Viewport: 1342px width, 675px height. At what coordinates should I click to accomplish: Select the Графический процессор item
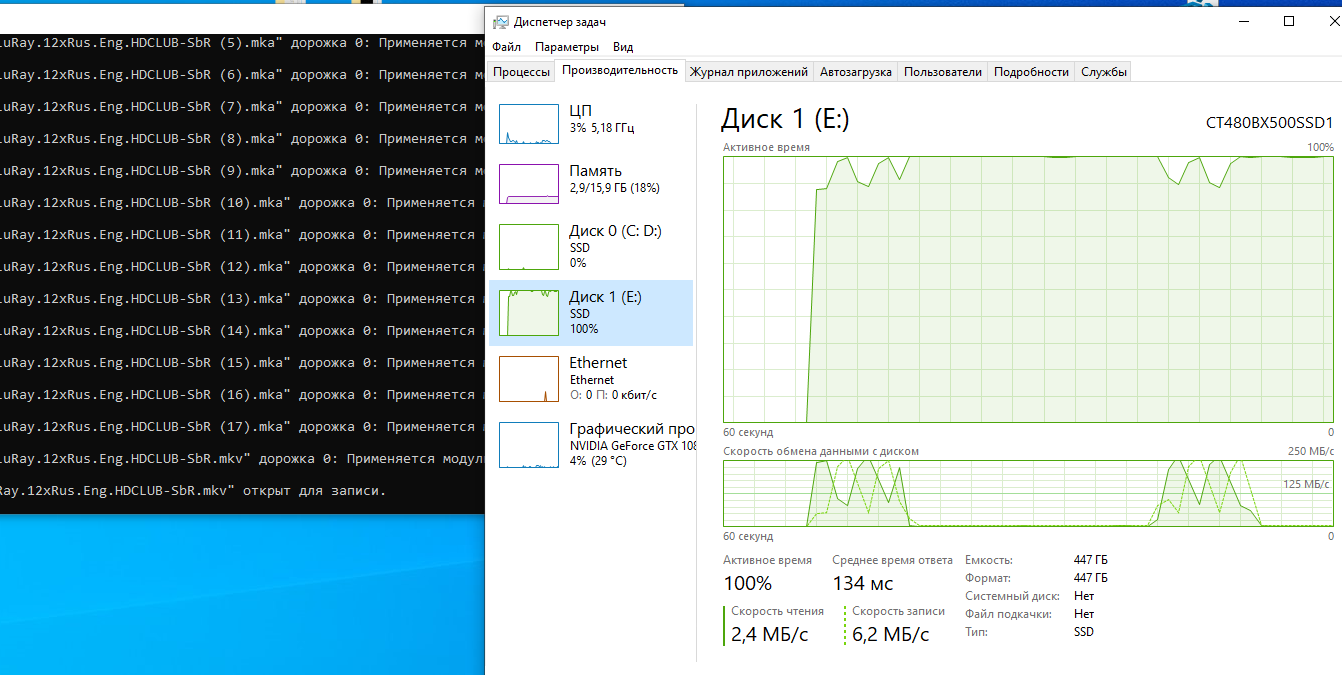click(591, 445)
